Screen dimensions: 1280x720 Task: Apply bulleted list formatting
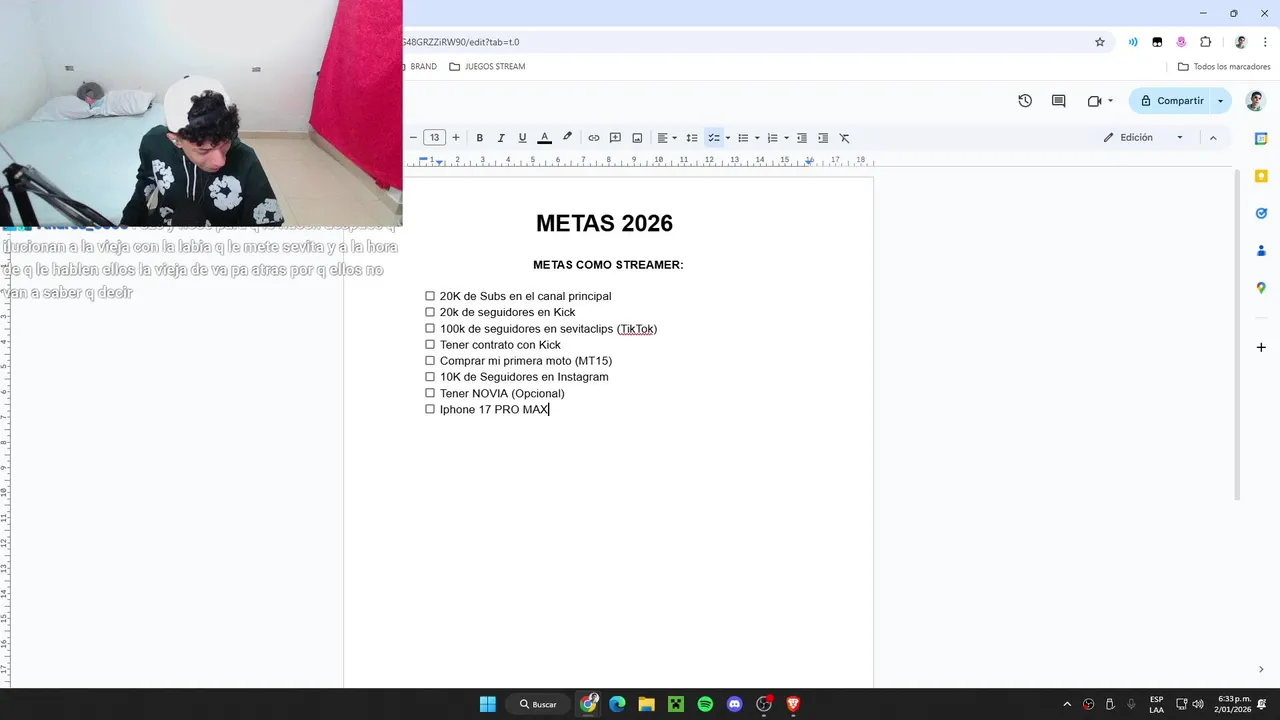(x=743, y=138)
